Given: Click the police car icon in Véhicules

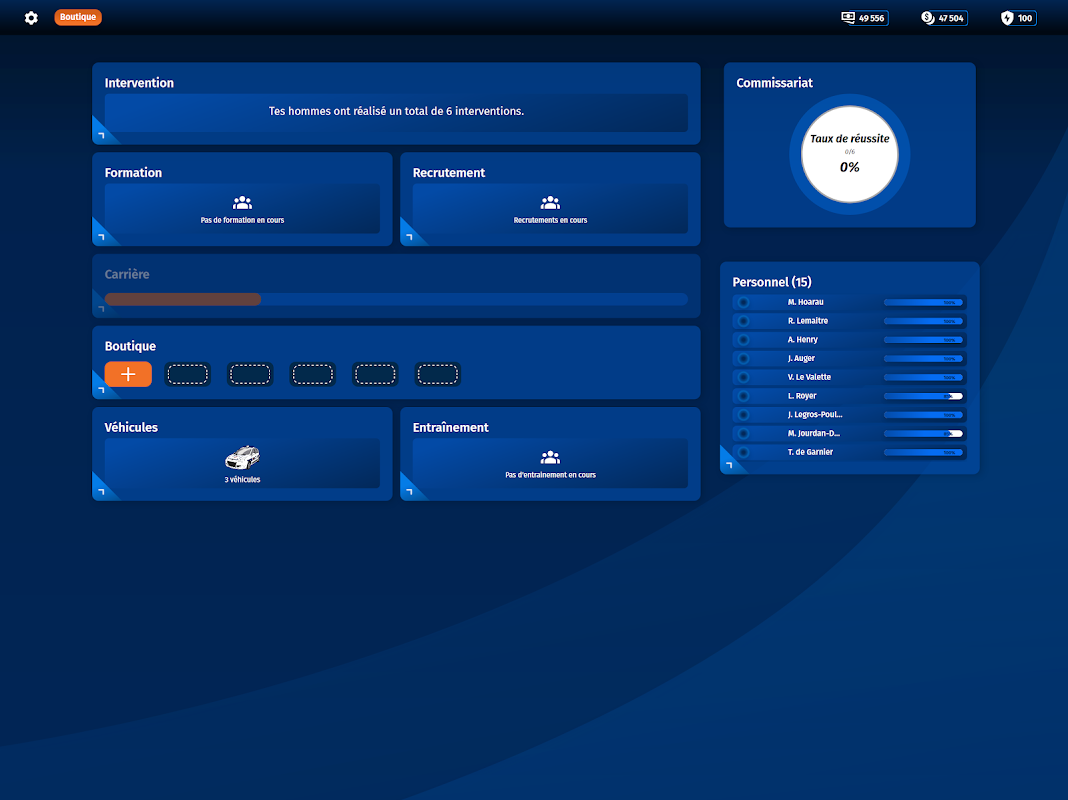Looking at the screenshot, I should coord(242,458).
